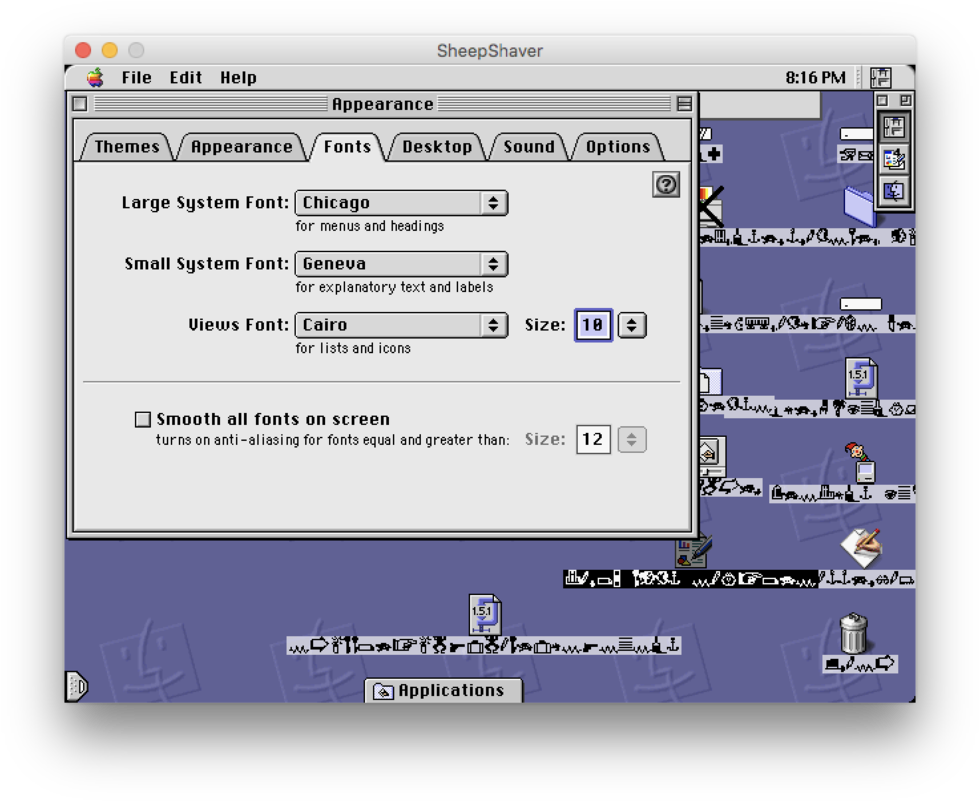
Task: Select the 1.5.1 document icon at bottom center
Action: pos(484,615)
